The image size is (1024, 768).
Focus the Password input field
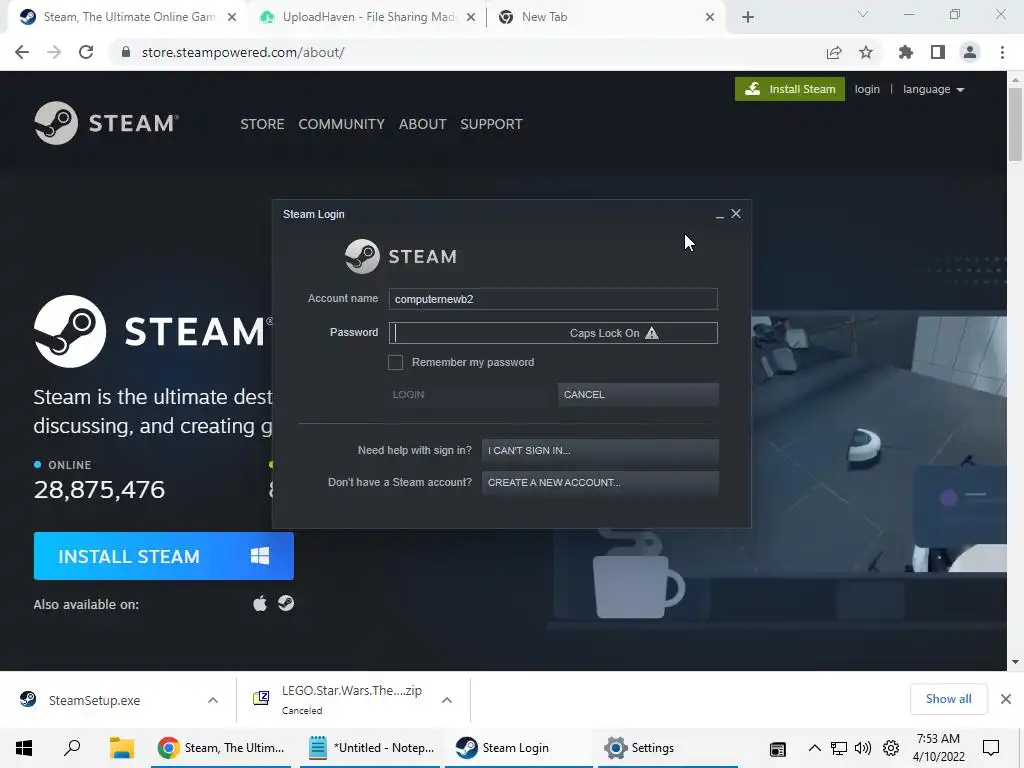553,333
